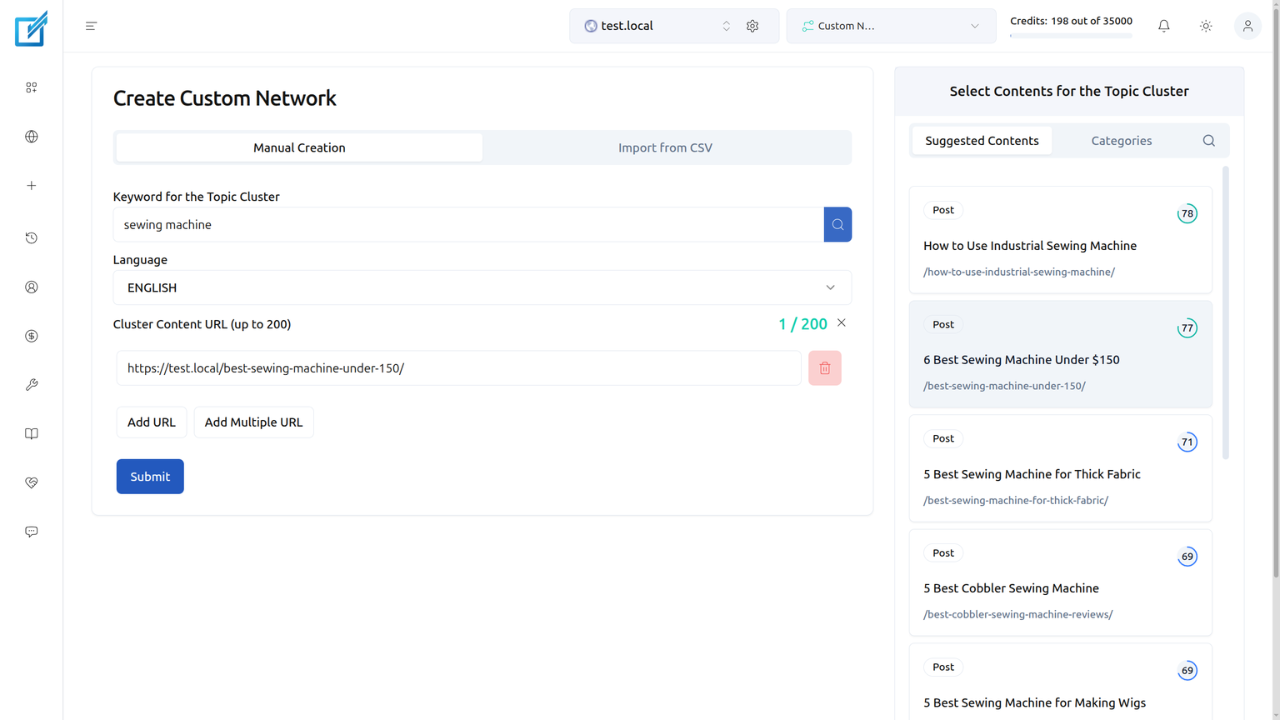
Task: Select the wrench tools icon in sidebar
Action: point(31,384)
